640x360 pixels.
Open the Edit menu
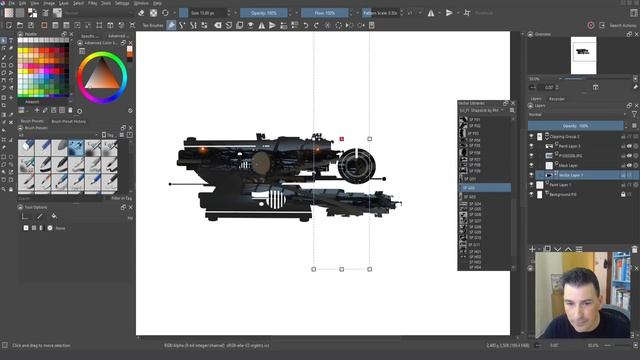(x=23, y=3)
